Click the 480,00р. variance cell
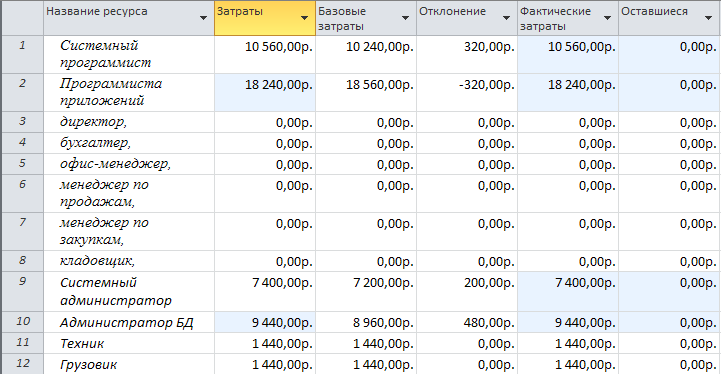721x374 pixels. tap(467, 322)
